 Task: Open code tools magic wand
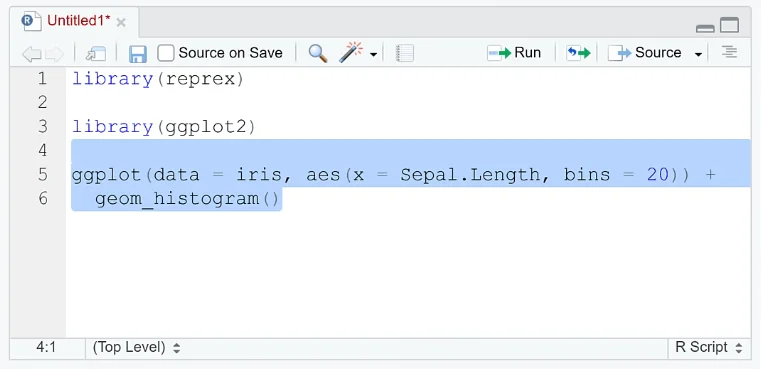click(351, 52)
